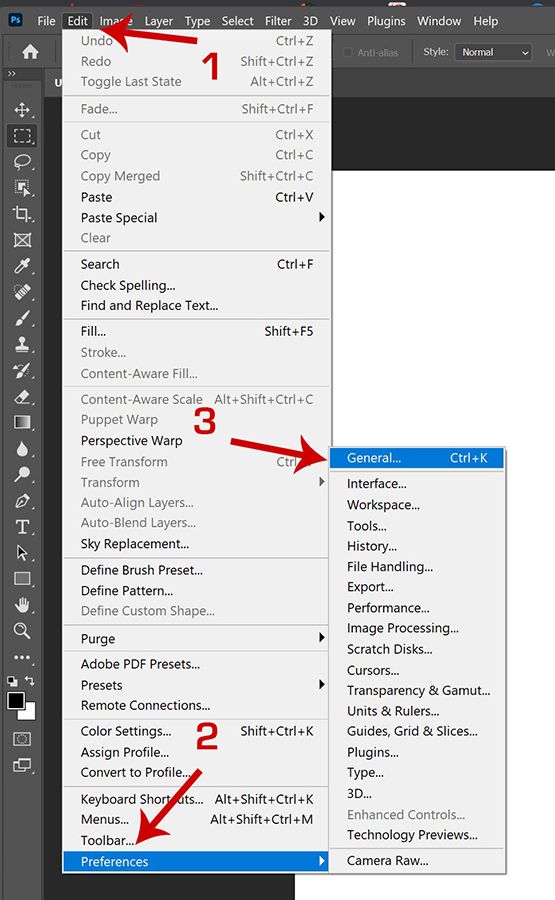
Task: Click the Home screen icon
Action: pos(30,52)
